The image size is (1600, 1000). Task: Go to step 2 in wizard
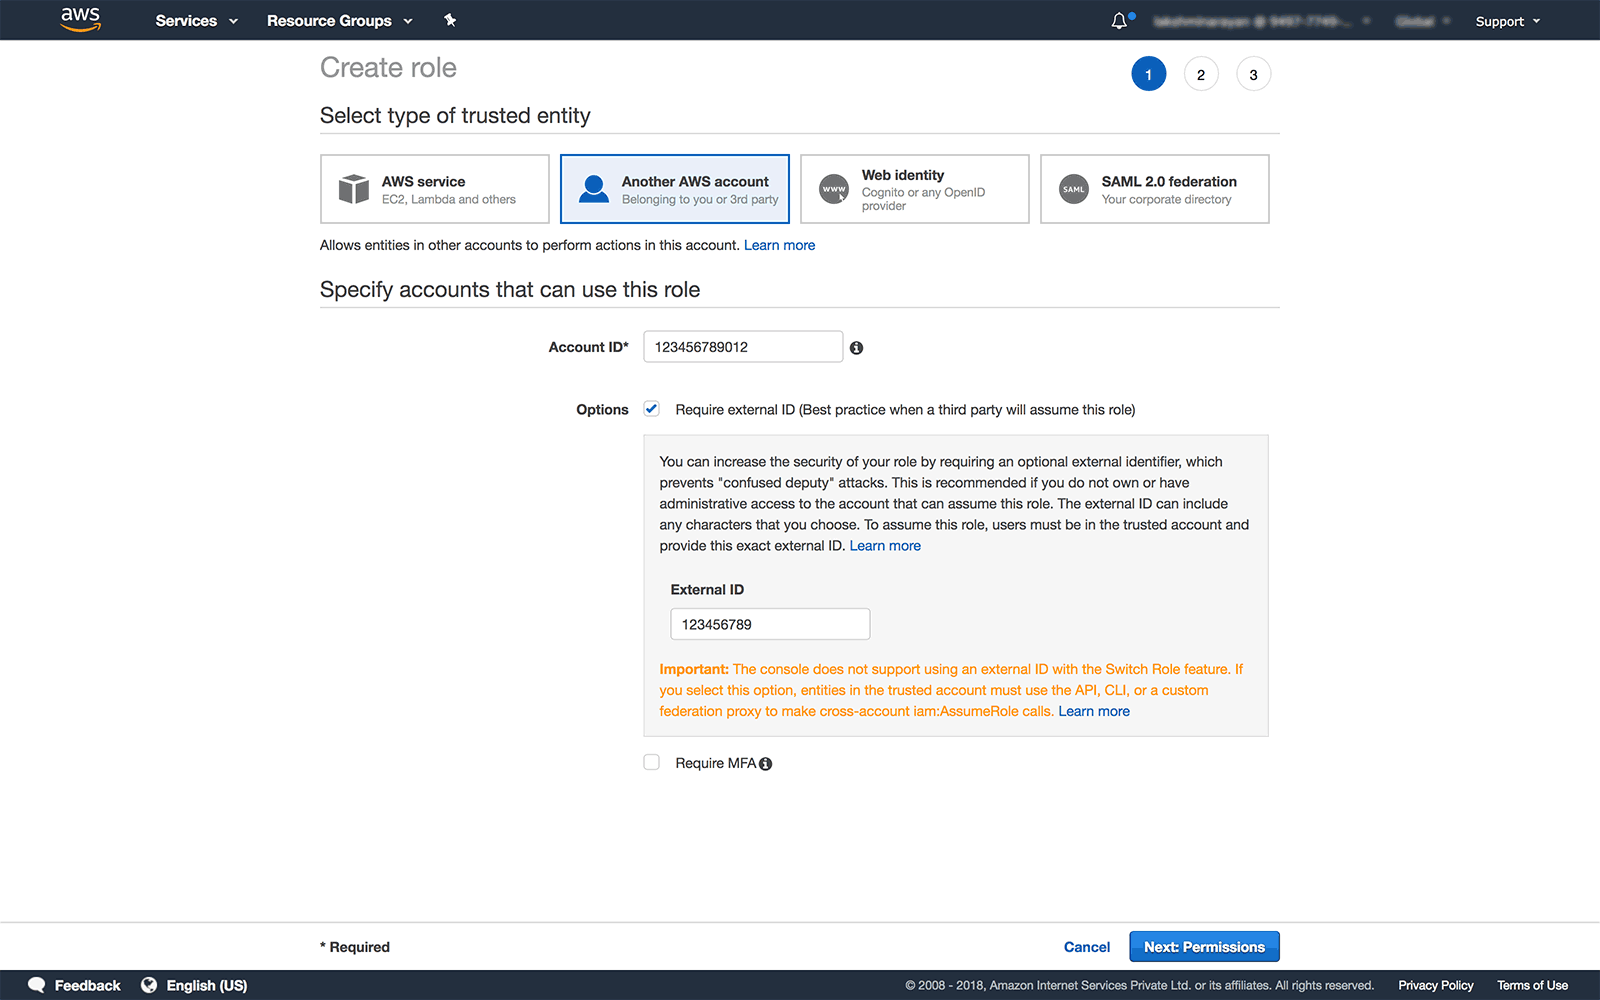pyautogui.click(x=1201, y=75)
